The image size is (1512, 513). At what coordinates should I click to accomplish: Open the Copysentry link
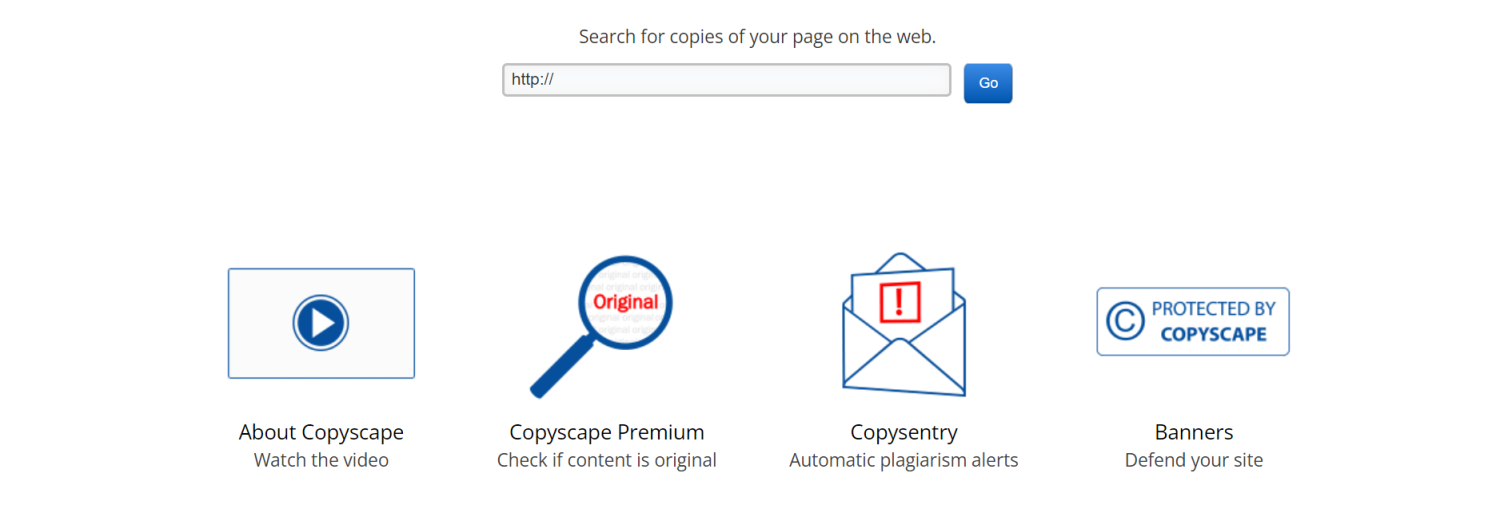[x=904, y=432]
